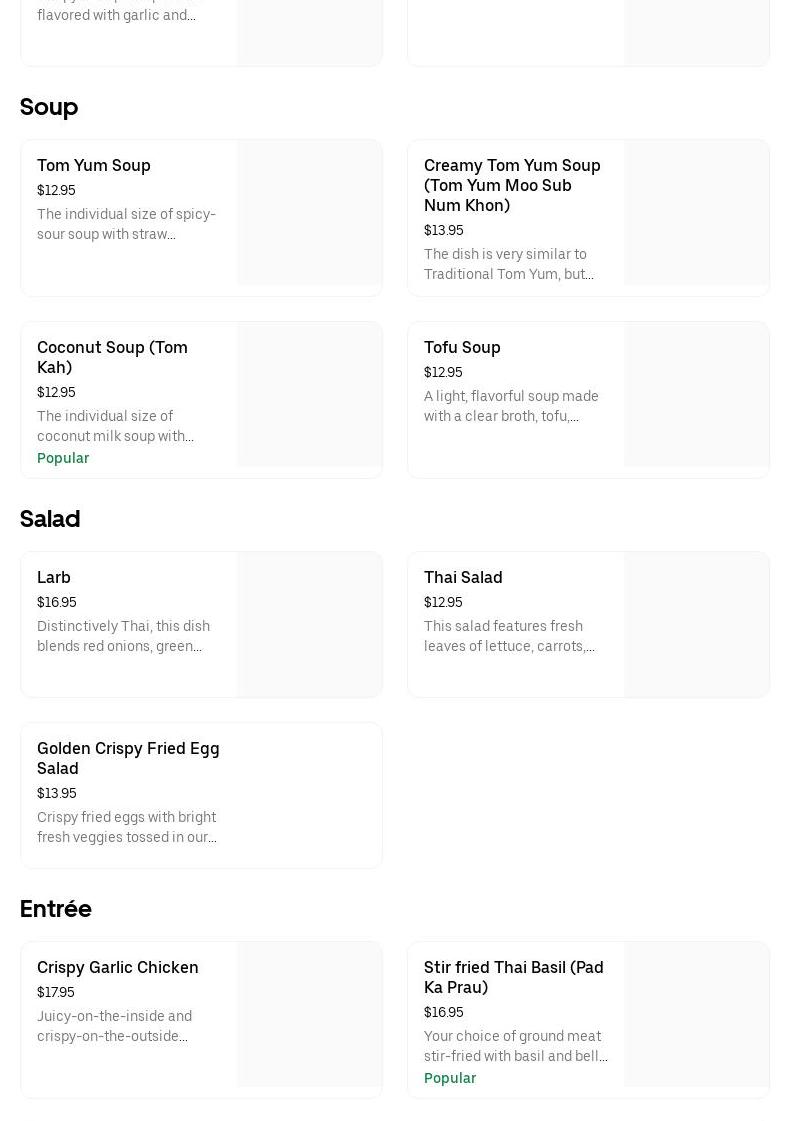Click the Salad section heading
Image resolution: width=804 pixels, height=1121 pixels.
coord(50,519)
